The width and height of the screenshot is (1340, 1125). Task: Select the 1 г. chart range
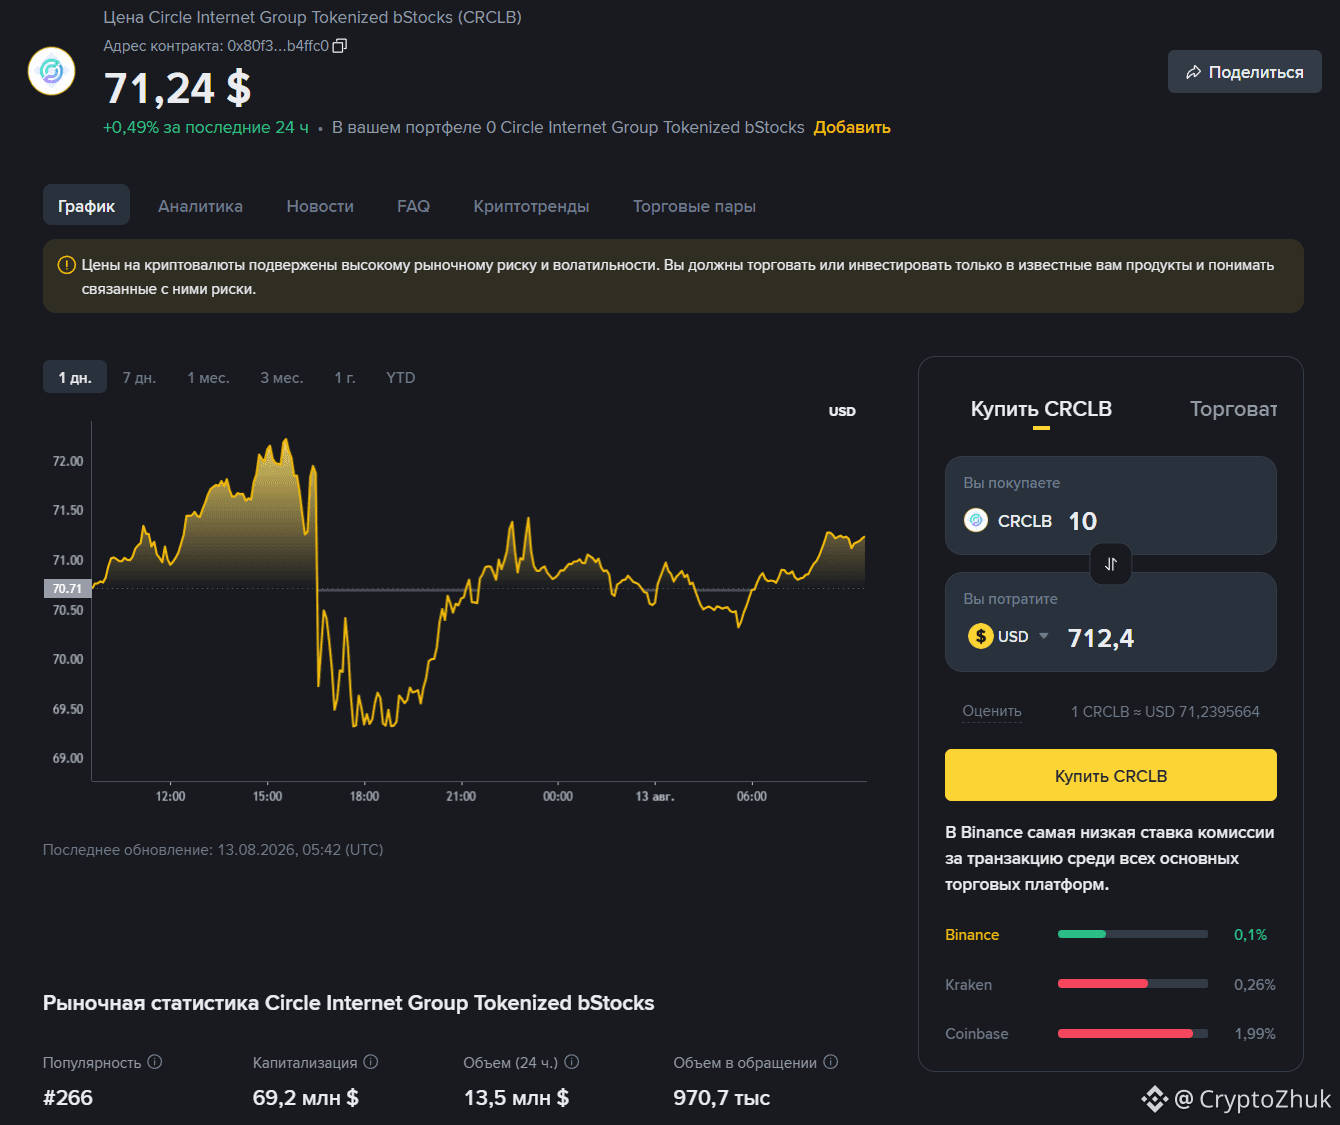coord(345,378)
